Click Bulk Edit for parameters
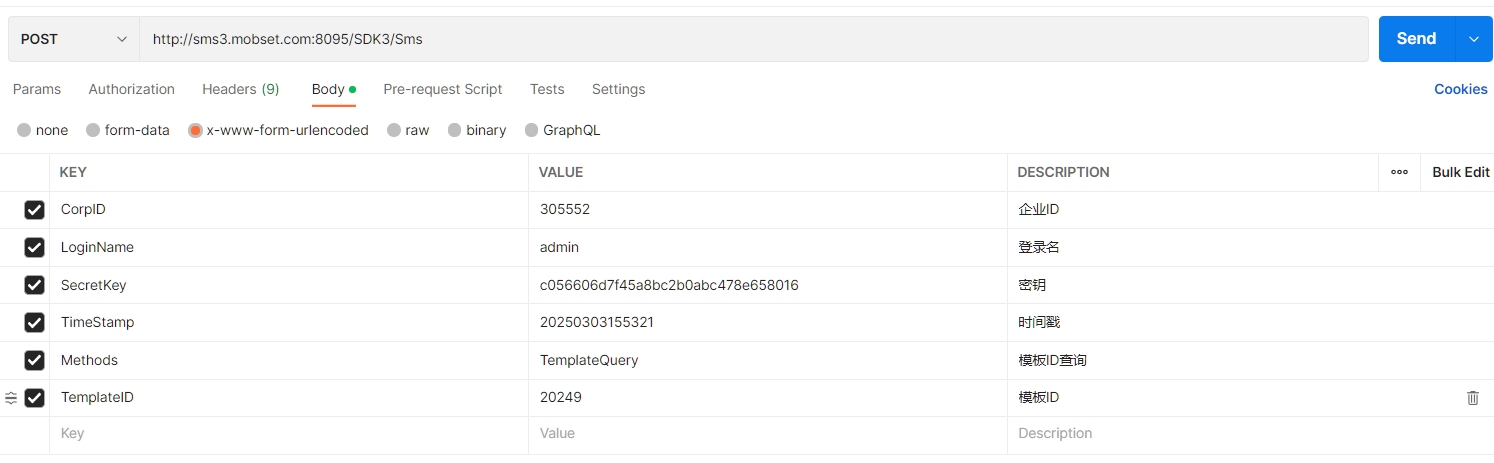1494x463 pixels. coord(1460,172)
